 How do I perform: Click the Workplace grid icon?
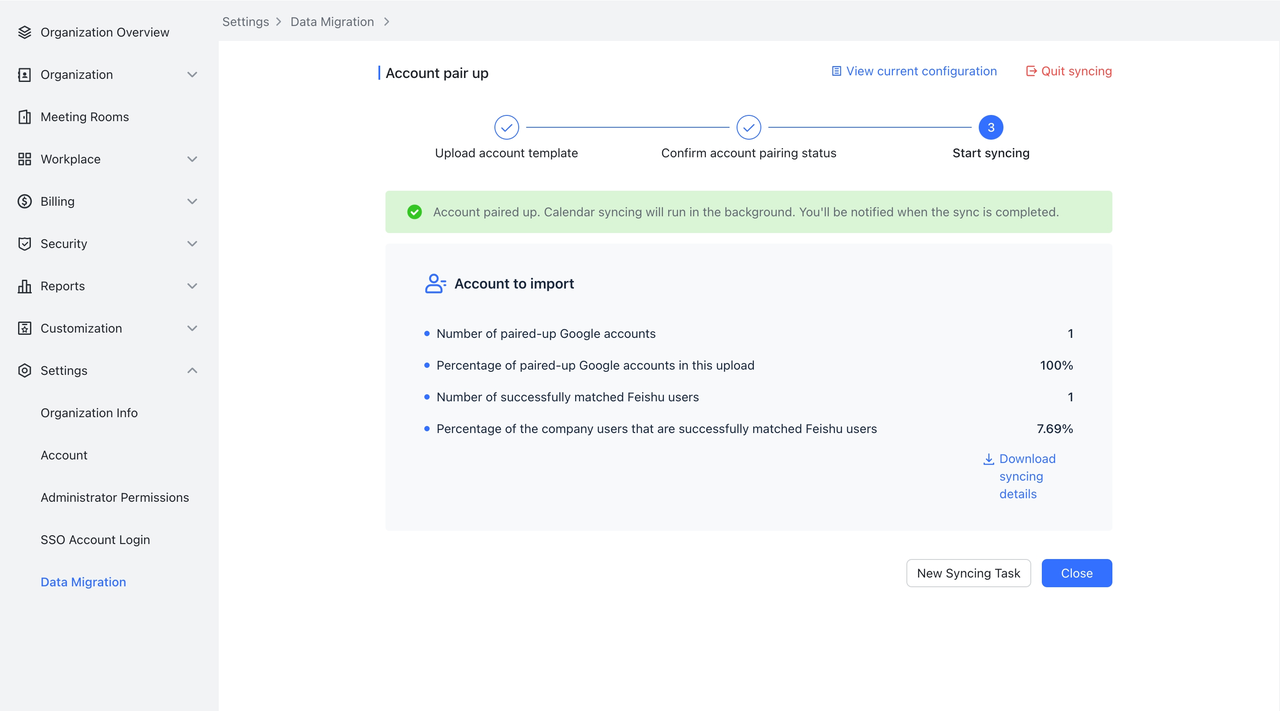click(x=25, y=159)
